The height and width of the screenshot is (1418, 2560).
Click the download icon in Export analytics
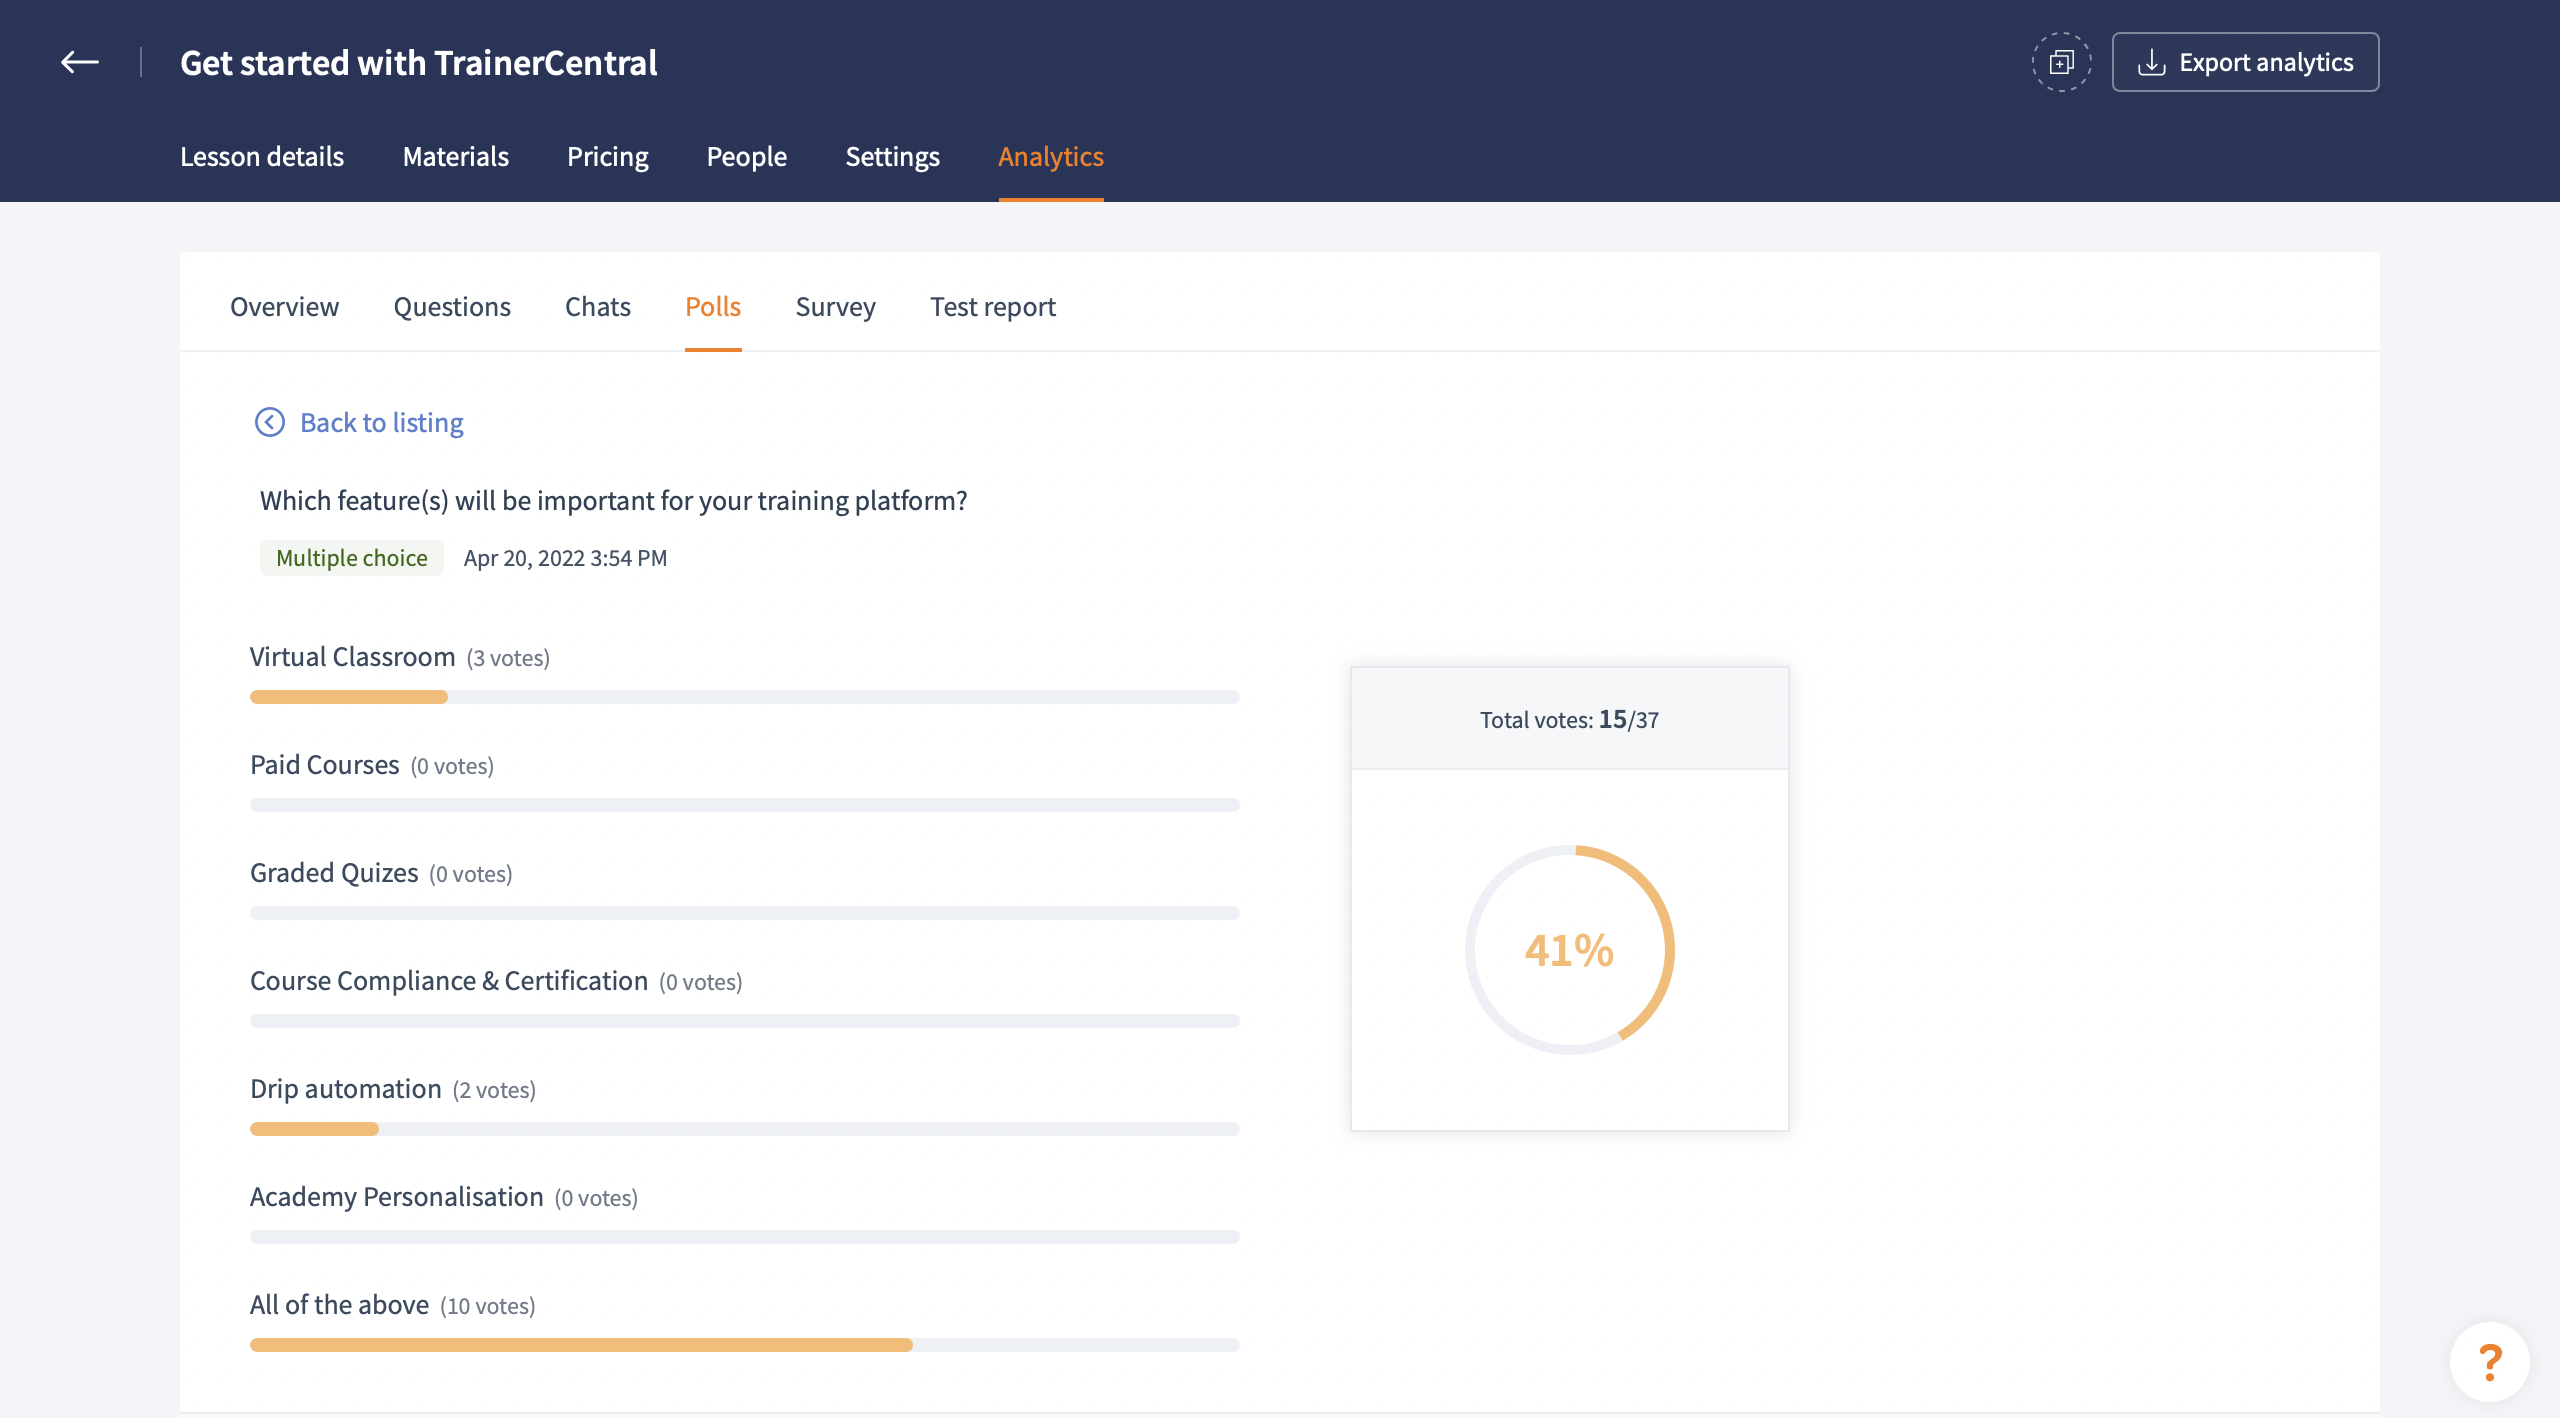pyautogui.click(x=2151, y=62)
